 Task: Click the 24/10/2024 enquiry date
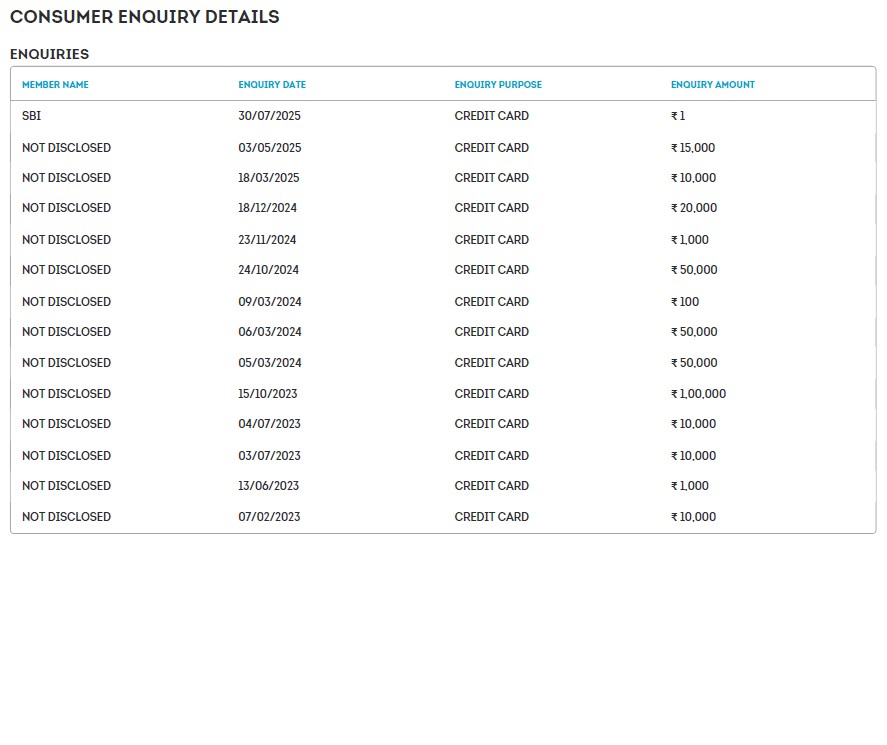268,270
